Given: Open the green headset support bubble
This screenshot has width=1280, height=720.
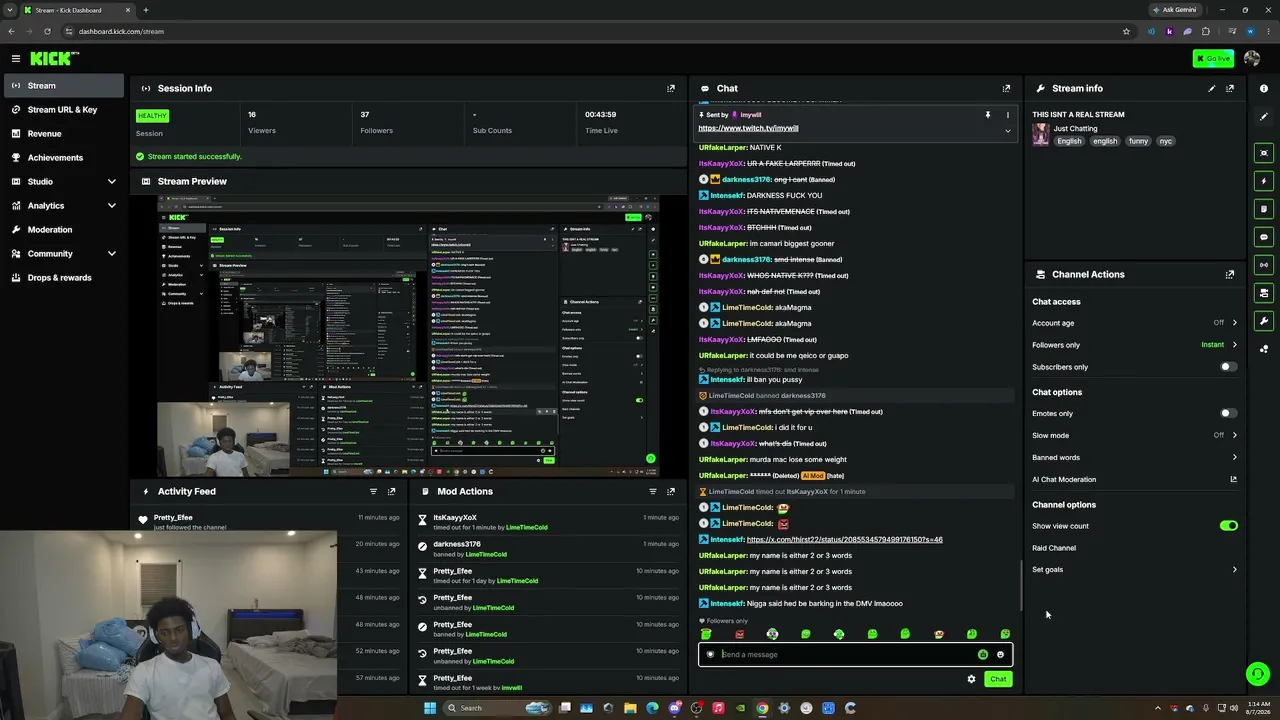Looking at the screenshot, I should coord(1258,674).
